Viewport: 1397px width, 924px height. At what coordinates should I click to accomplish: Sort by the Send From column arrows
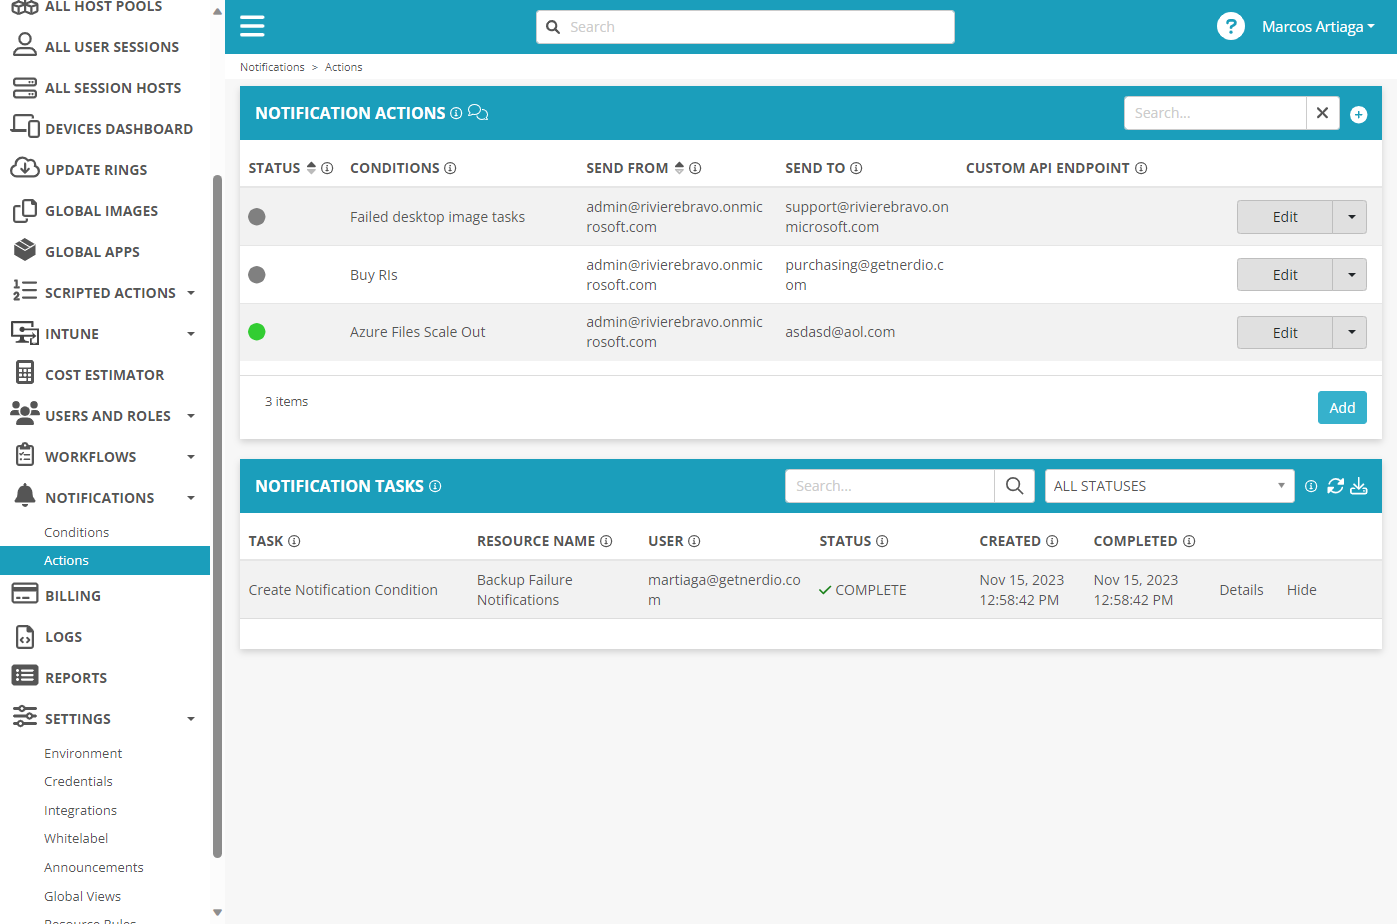[x=679, y=168]
